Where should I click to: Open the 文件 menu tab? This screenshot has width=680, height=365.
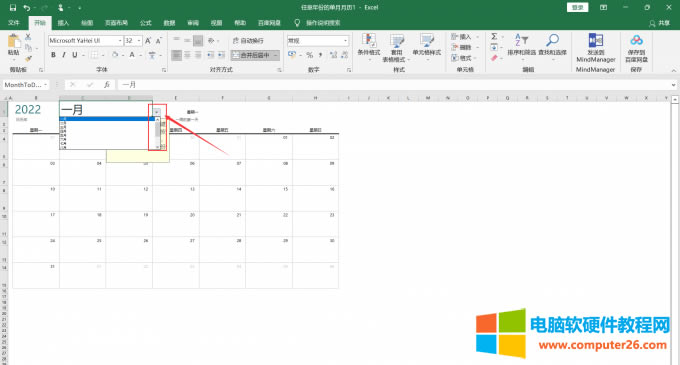14,23
